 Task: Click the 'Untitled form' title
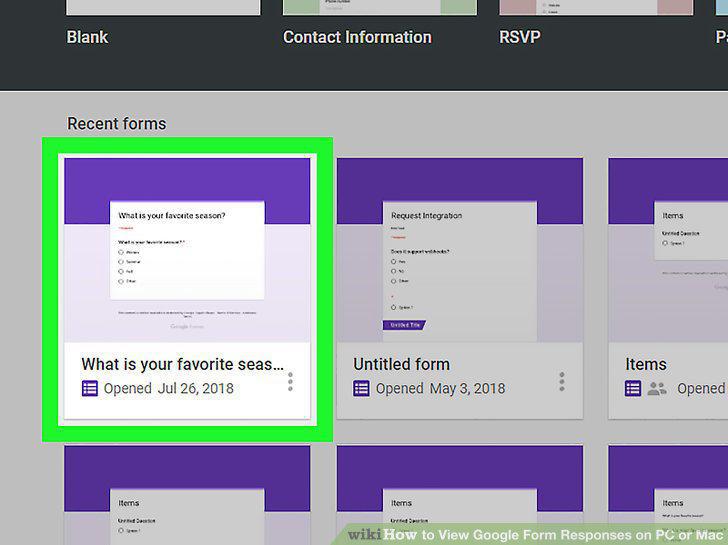(x=402, y=364)
